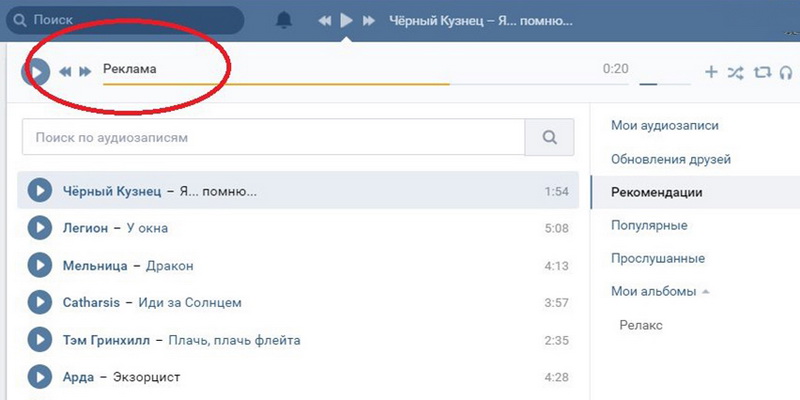
Task: Open current track title in header
Action: tap(481, 21)
